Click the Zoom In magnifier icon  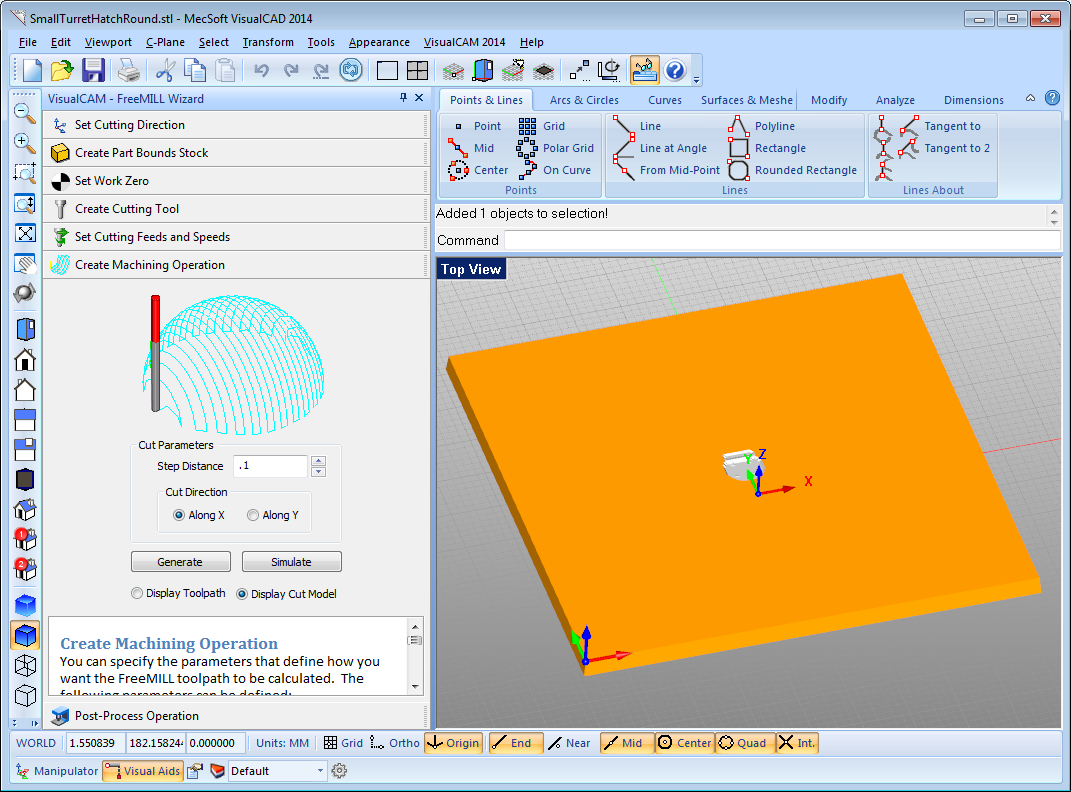25,143
